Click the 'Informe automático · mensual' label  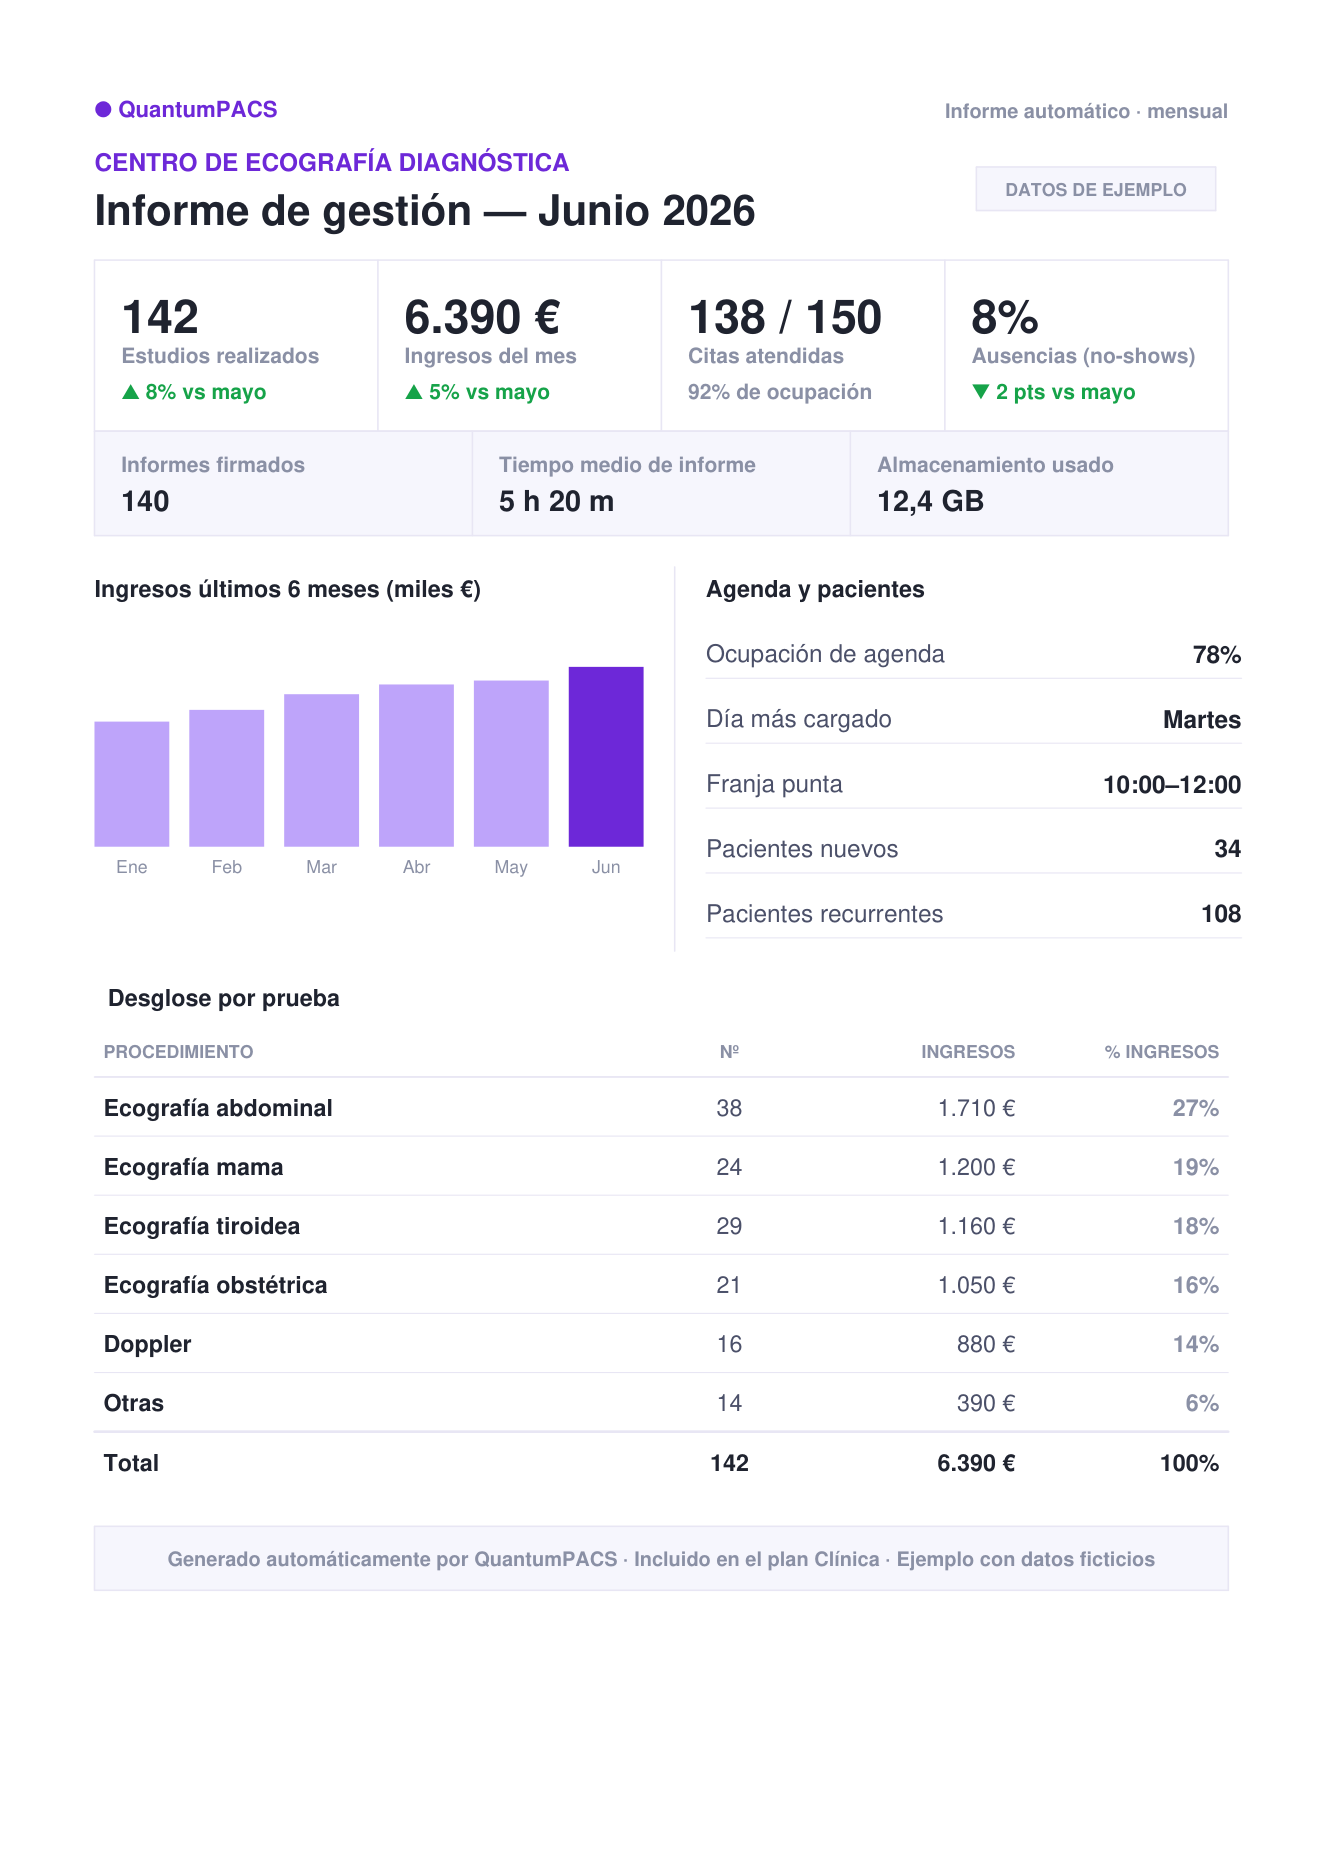(x=1086, y=111)
